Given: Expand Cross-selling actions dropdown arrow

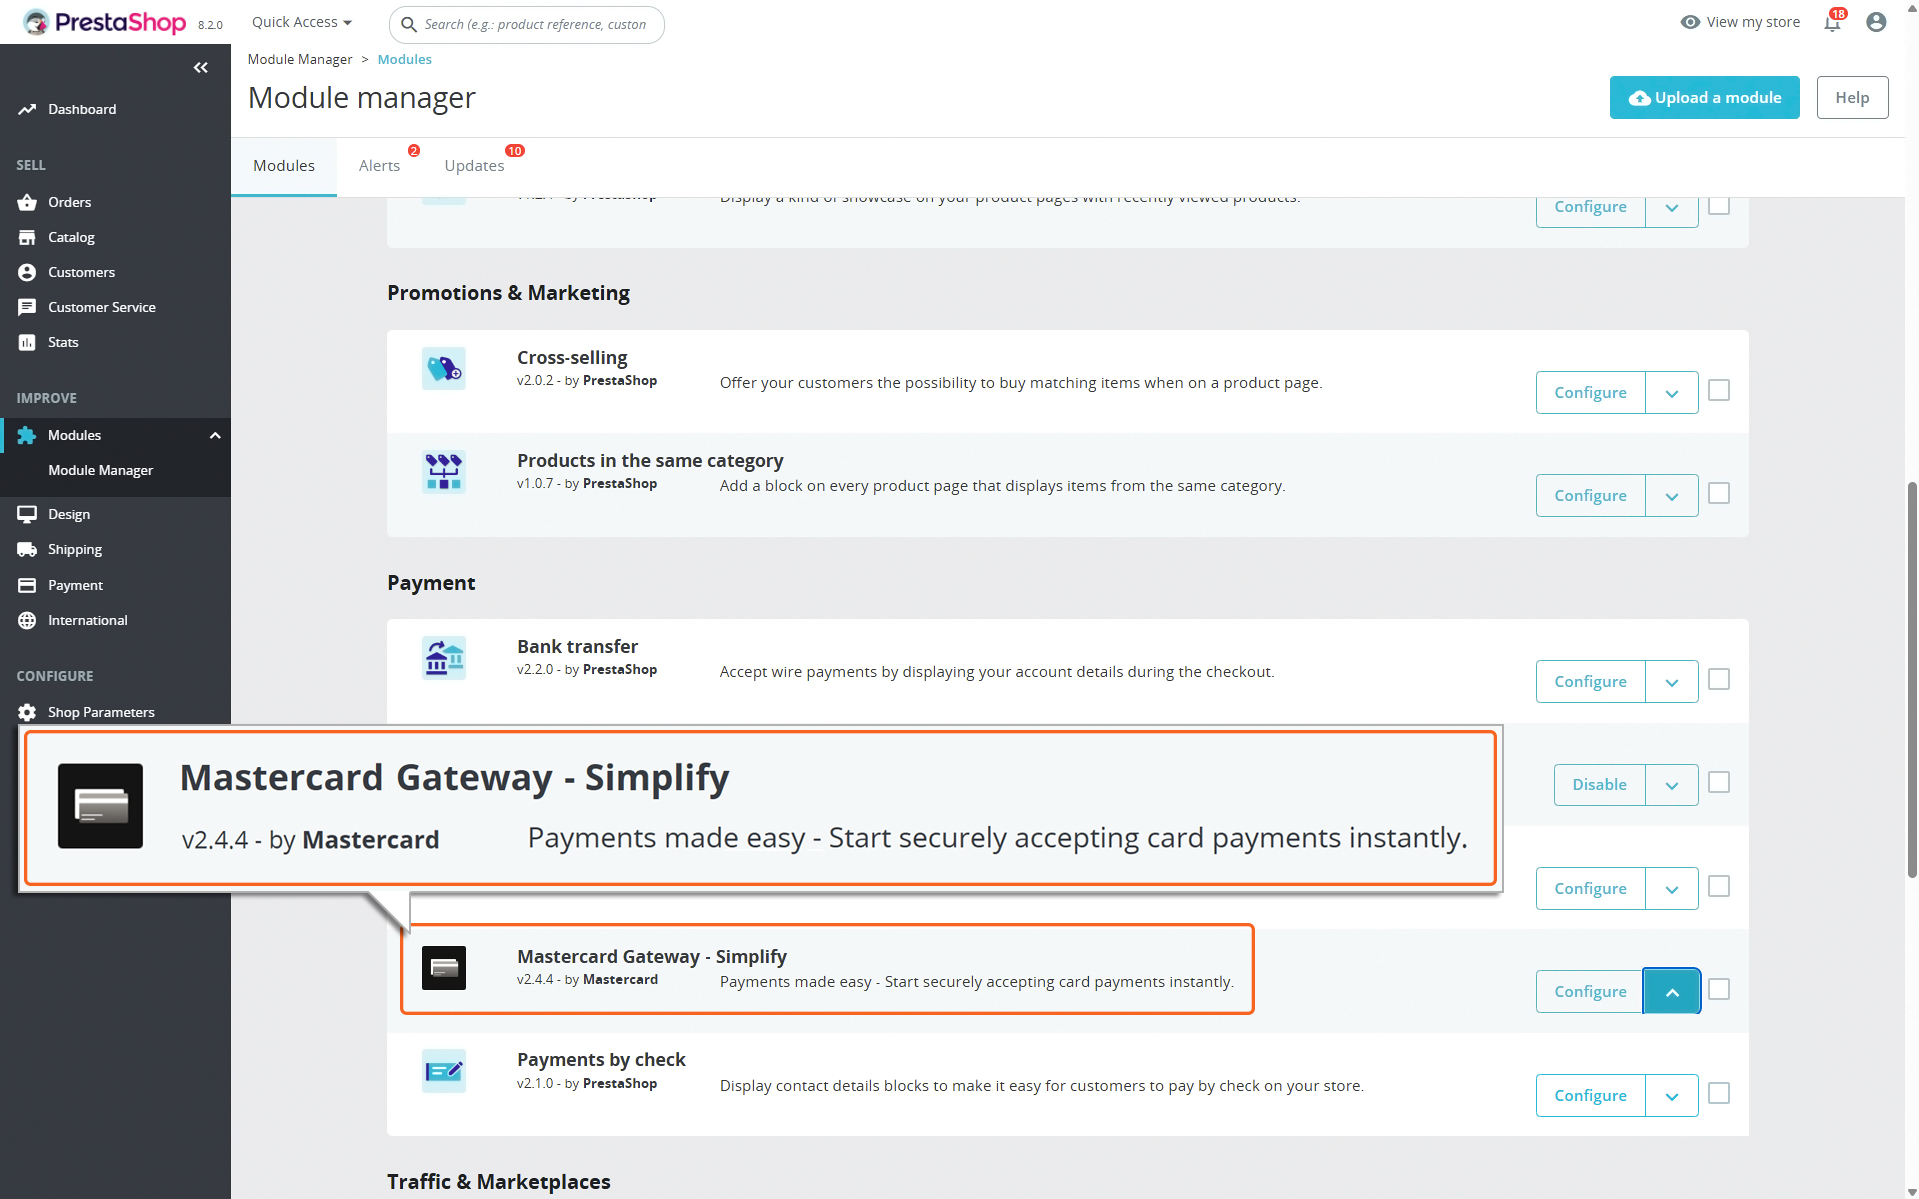Looking at the screenshot, I should pos(1672,393).
